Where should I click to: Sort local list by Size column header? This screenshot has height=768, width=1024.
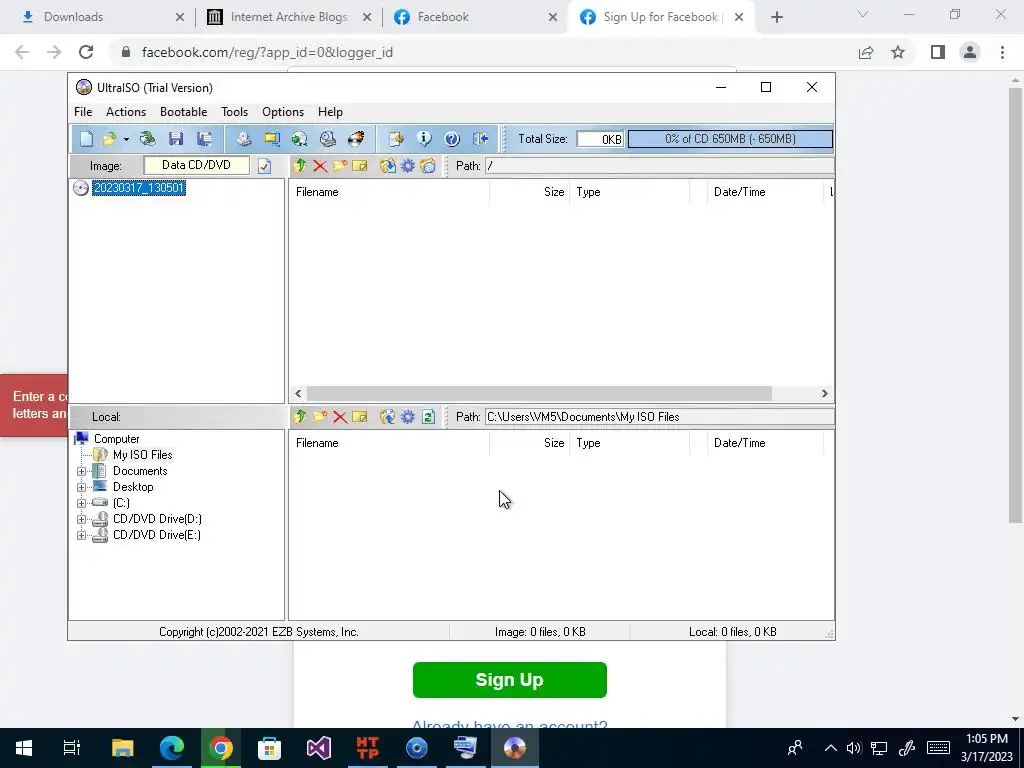point(529,443)
